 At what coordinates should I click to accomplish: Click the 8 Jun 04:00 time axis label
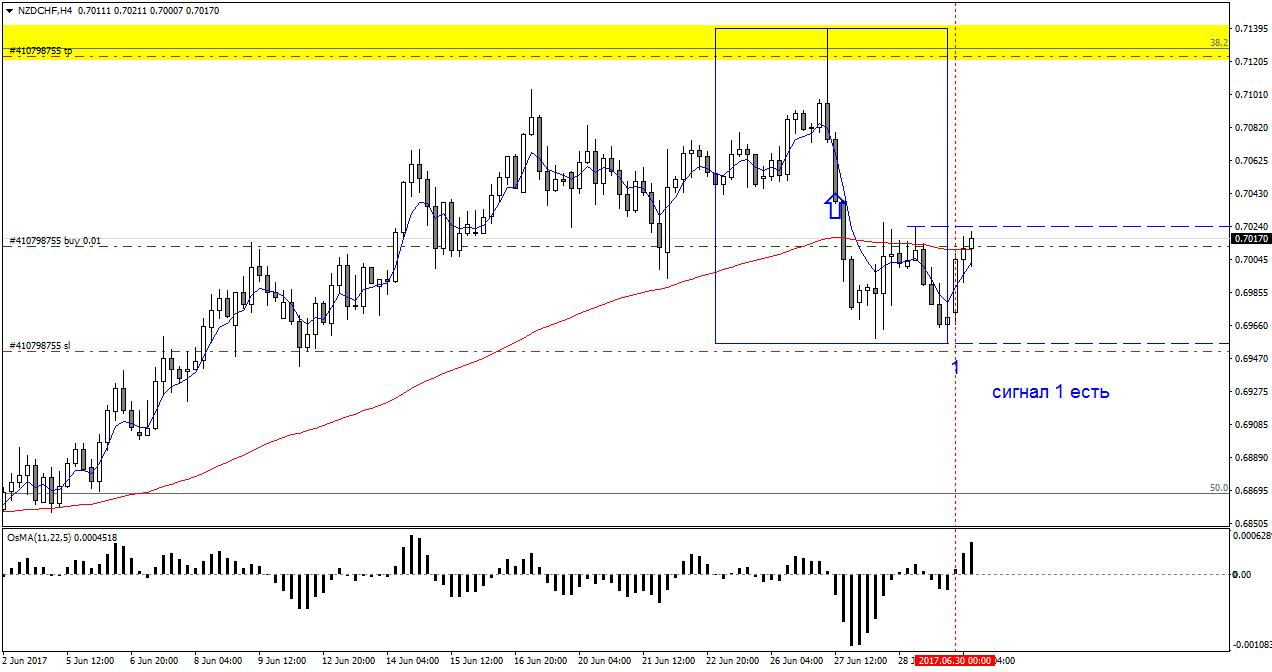coord(218,661)
